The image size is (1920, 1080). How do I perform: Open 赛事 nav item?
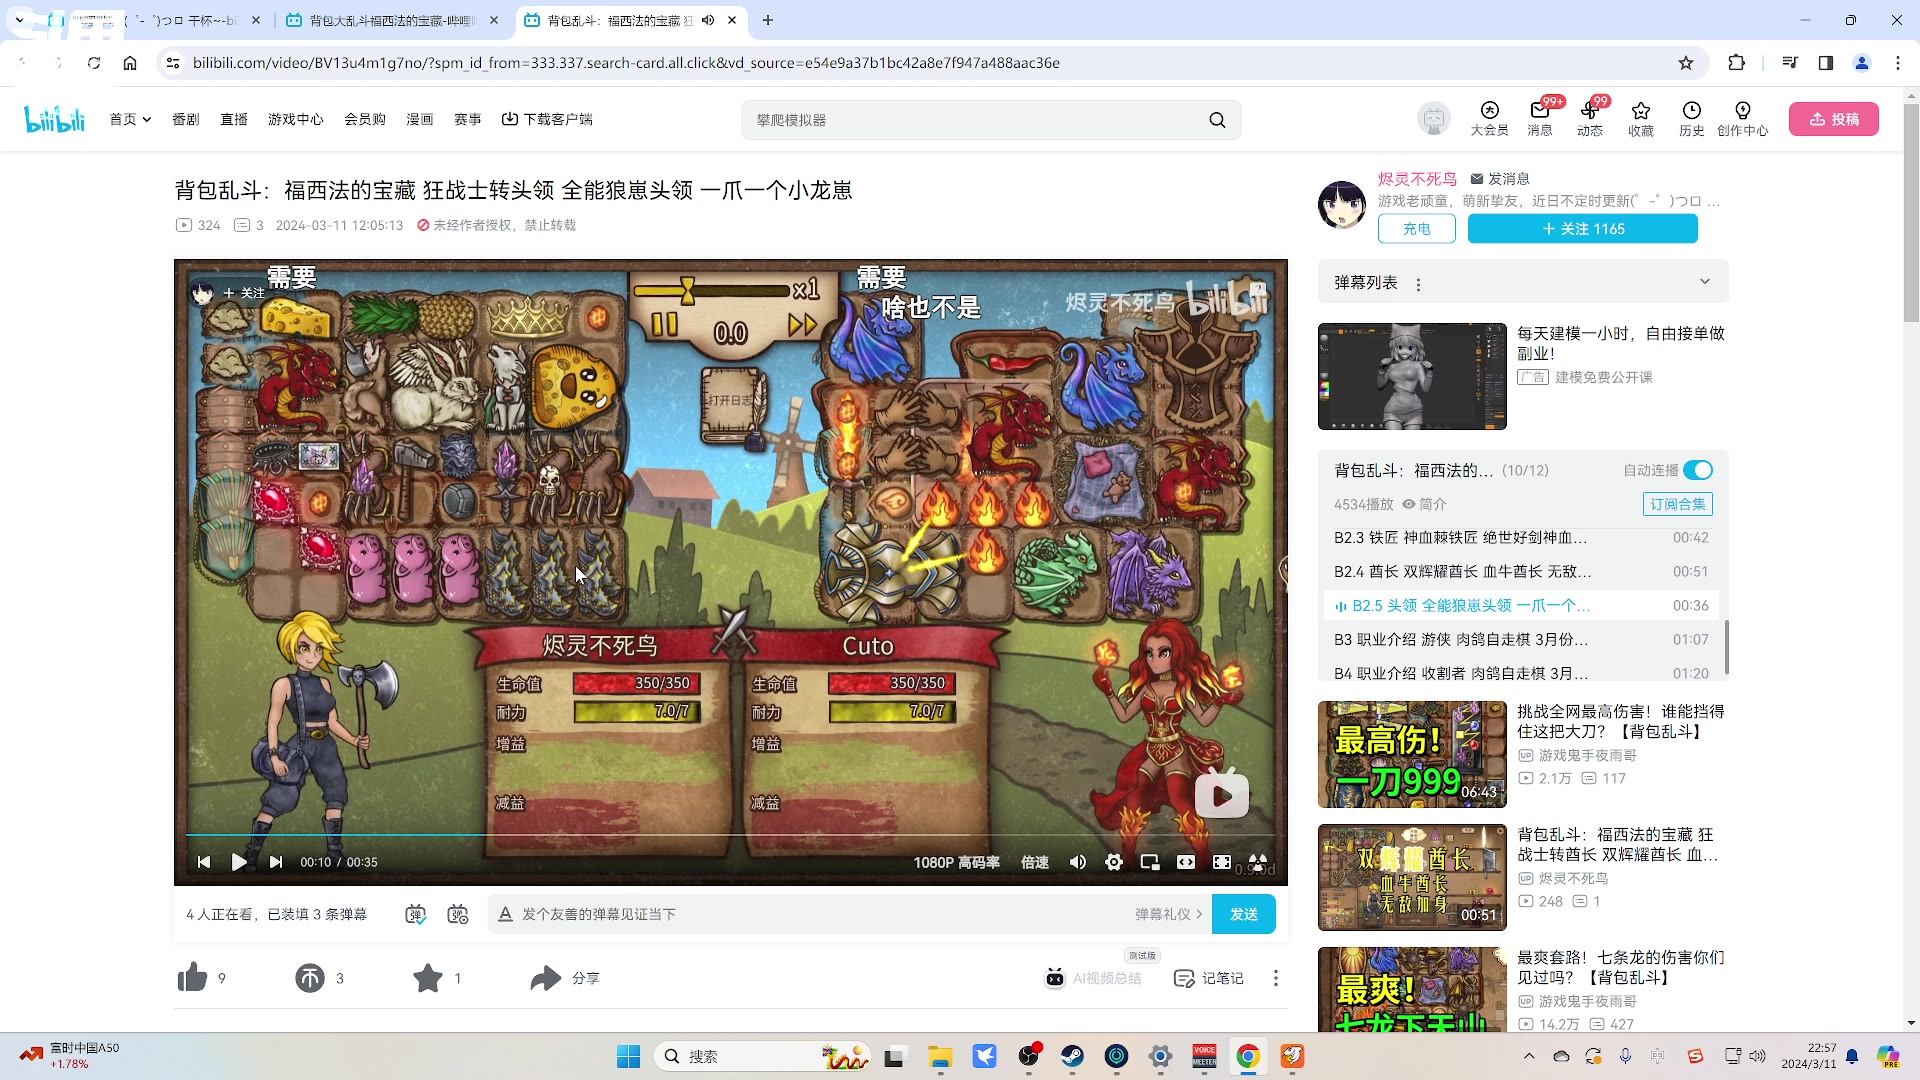click(467, 119)
